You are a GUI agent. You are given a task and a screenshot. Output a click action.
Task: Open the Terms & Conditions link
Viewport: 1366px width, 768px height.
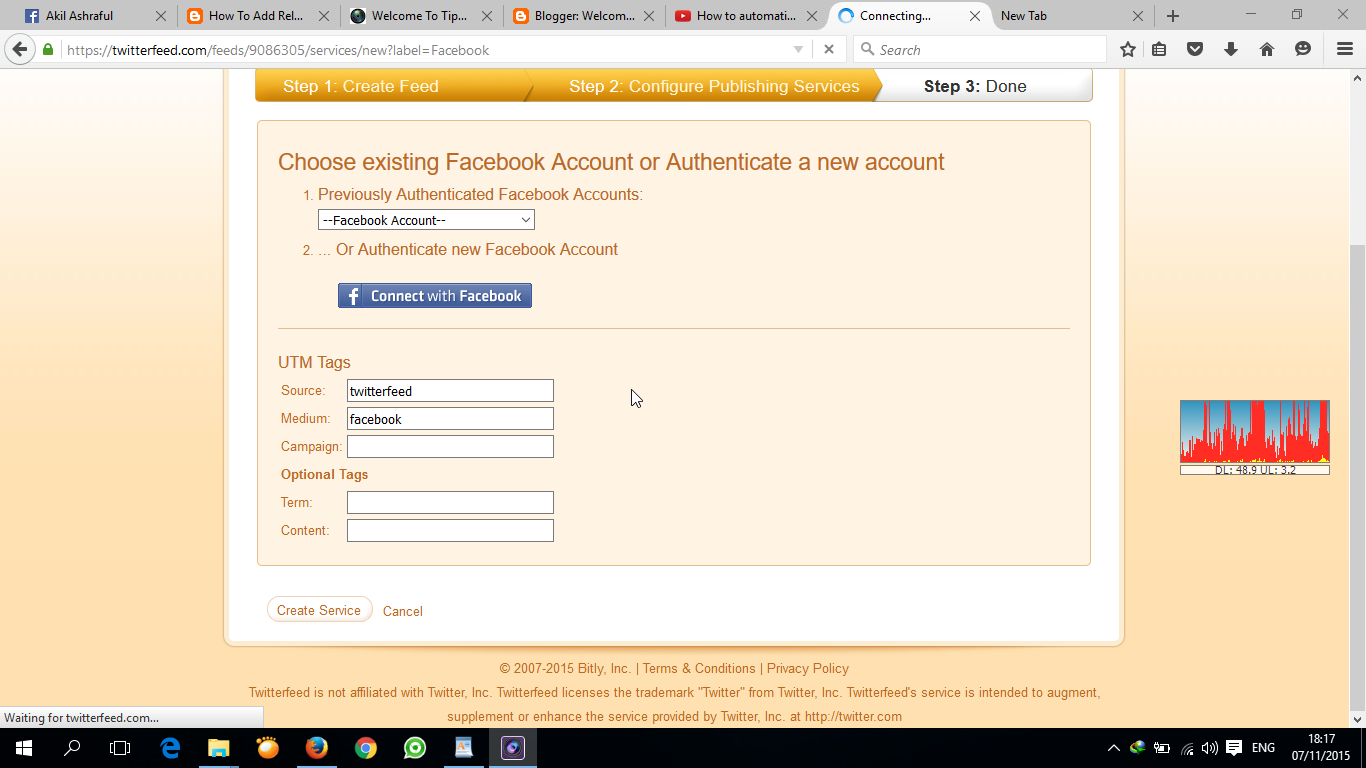699,668
